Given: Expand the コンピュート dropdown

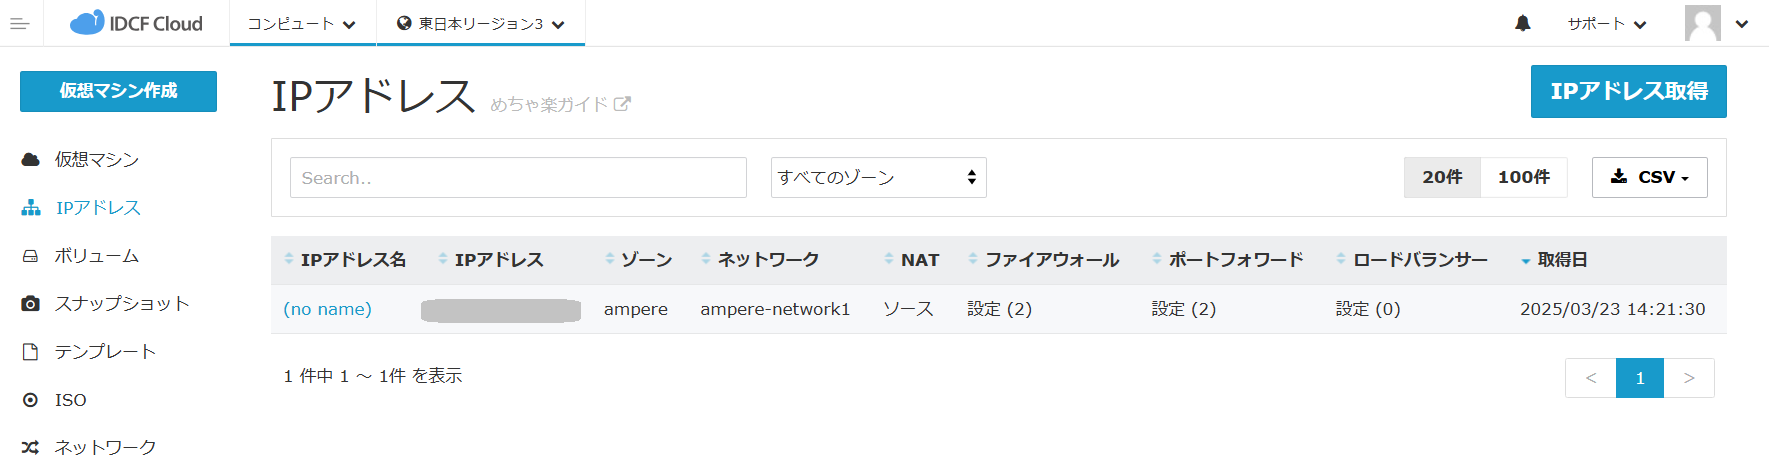Looking at the screenshot, I should (302, 24).
